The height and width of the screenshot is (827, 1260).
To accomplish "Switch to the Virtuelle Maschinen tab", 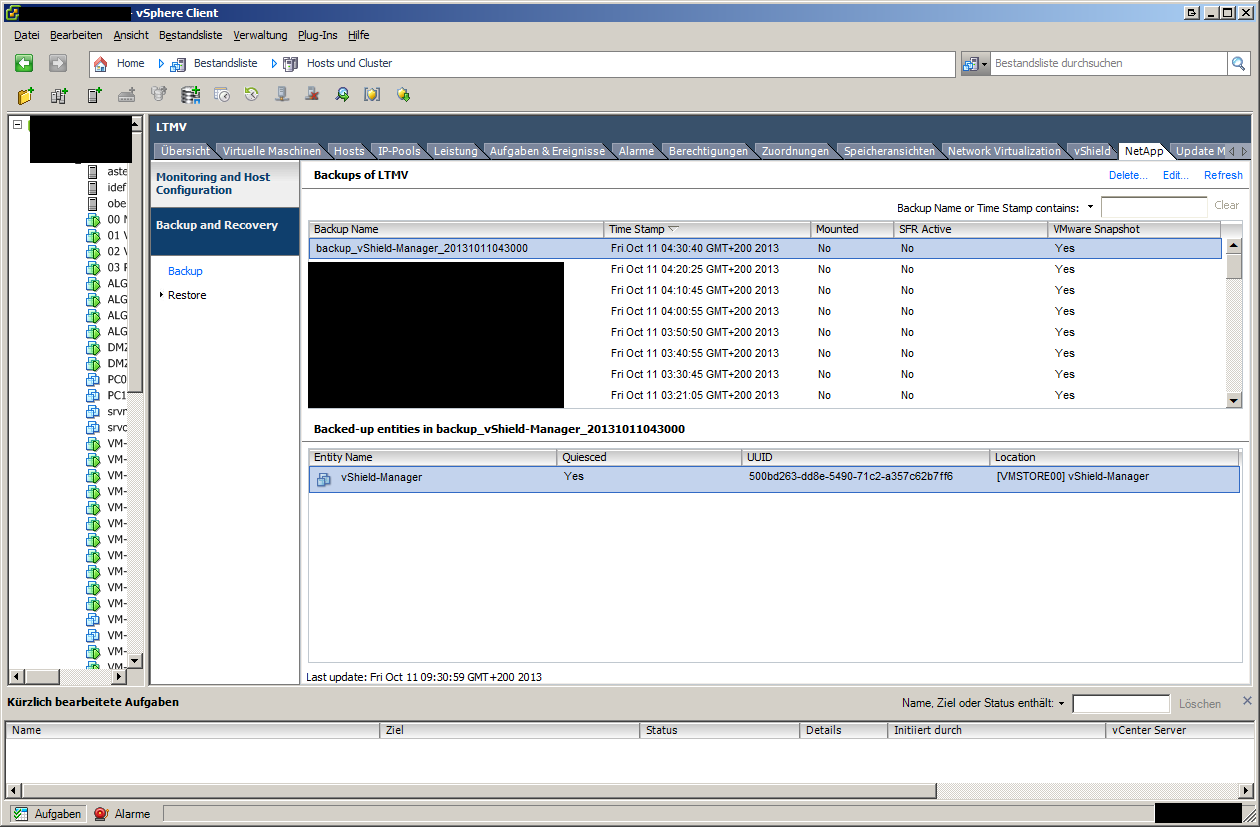I will [x=272, y=151].
